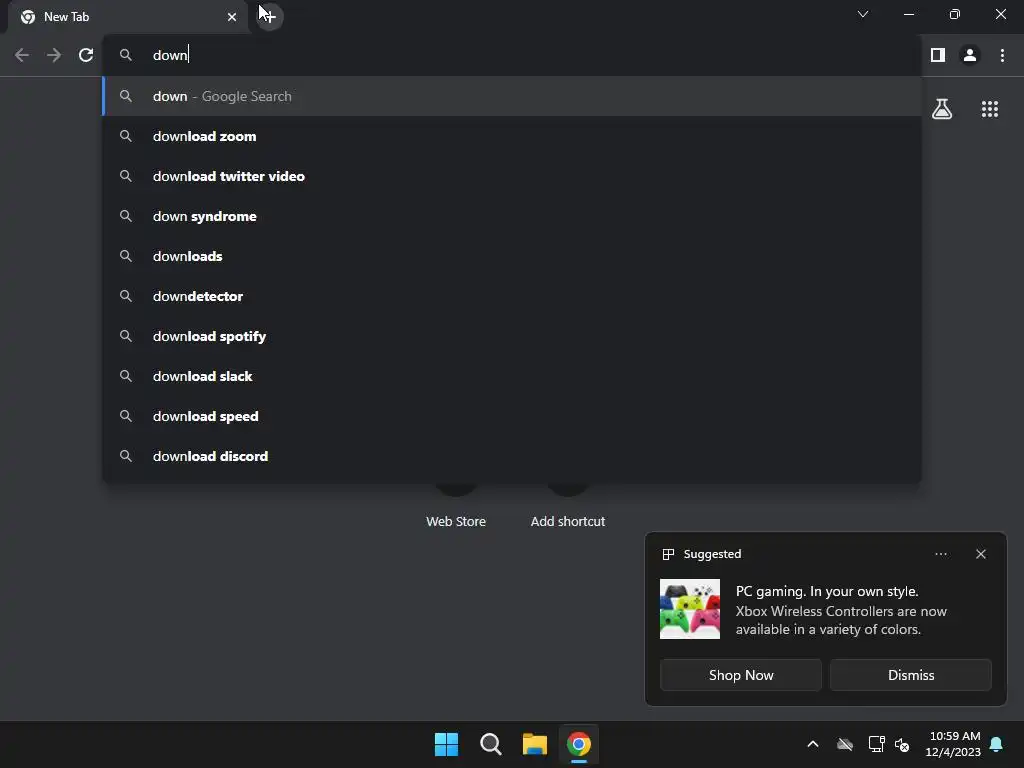This screenshot has width=1024, height=768.
Task: Open the Google apps grid
Action: 990,109
